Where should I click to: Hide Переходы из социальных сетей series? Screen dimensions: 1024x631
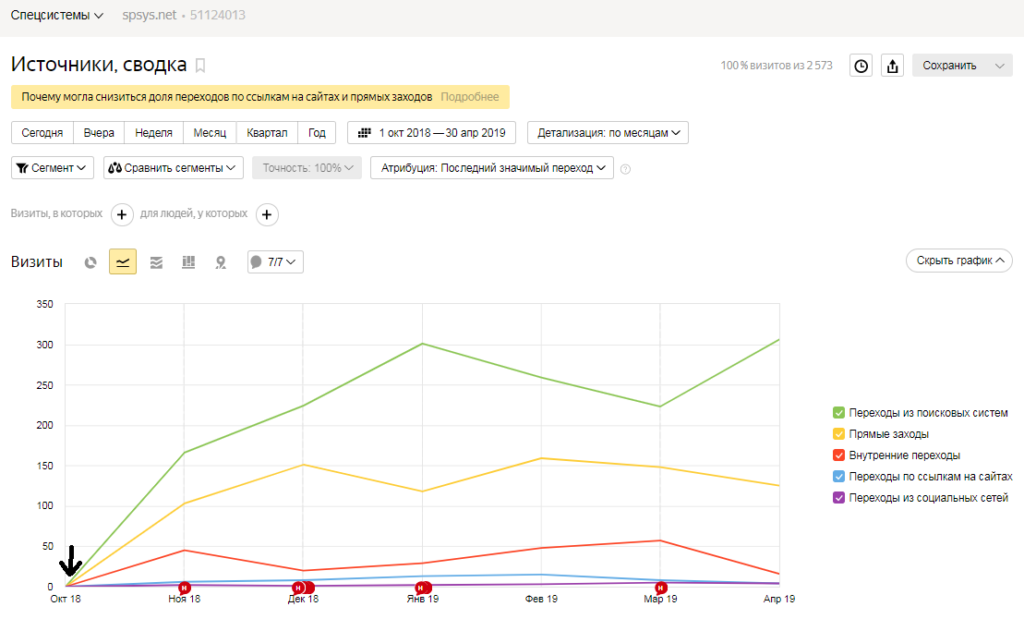839,498
